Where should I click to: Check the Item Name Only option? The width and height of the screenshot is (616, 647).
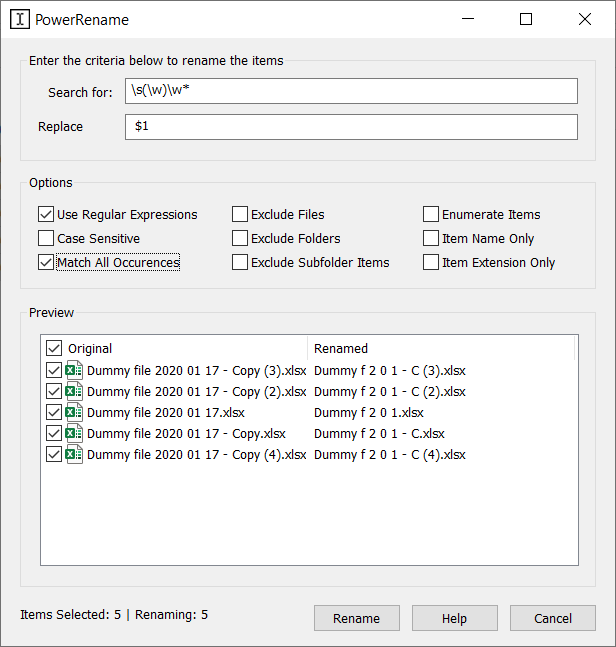pyautogui.click(x=431, y=238)
